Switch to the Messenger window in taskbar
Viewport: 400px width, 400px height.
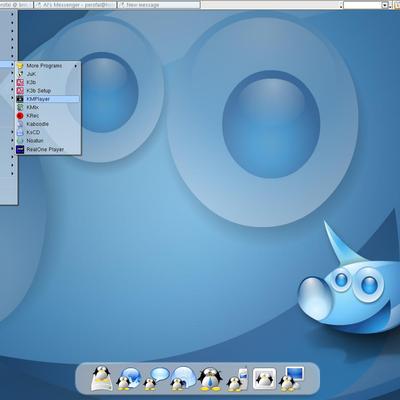tap(75, 5)
